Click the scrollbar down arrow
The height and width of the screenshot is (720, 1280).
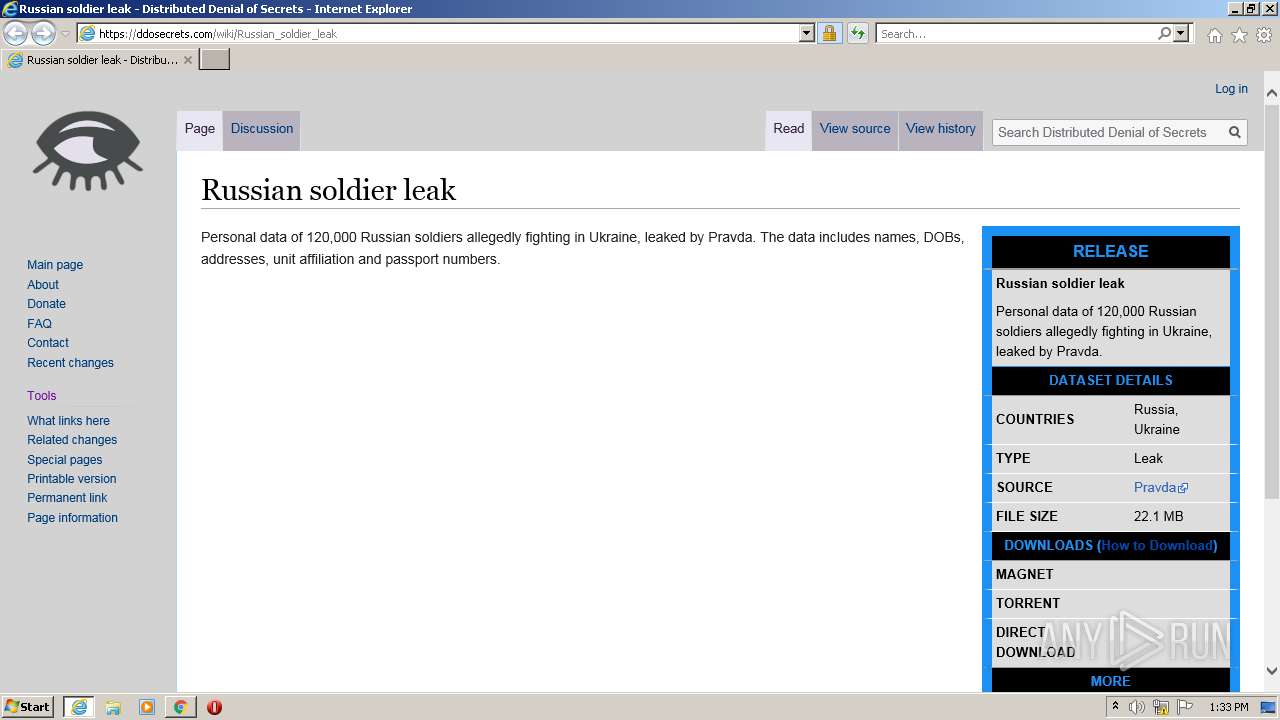pos(1272,671)
